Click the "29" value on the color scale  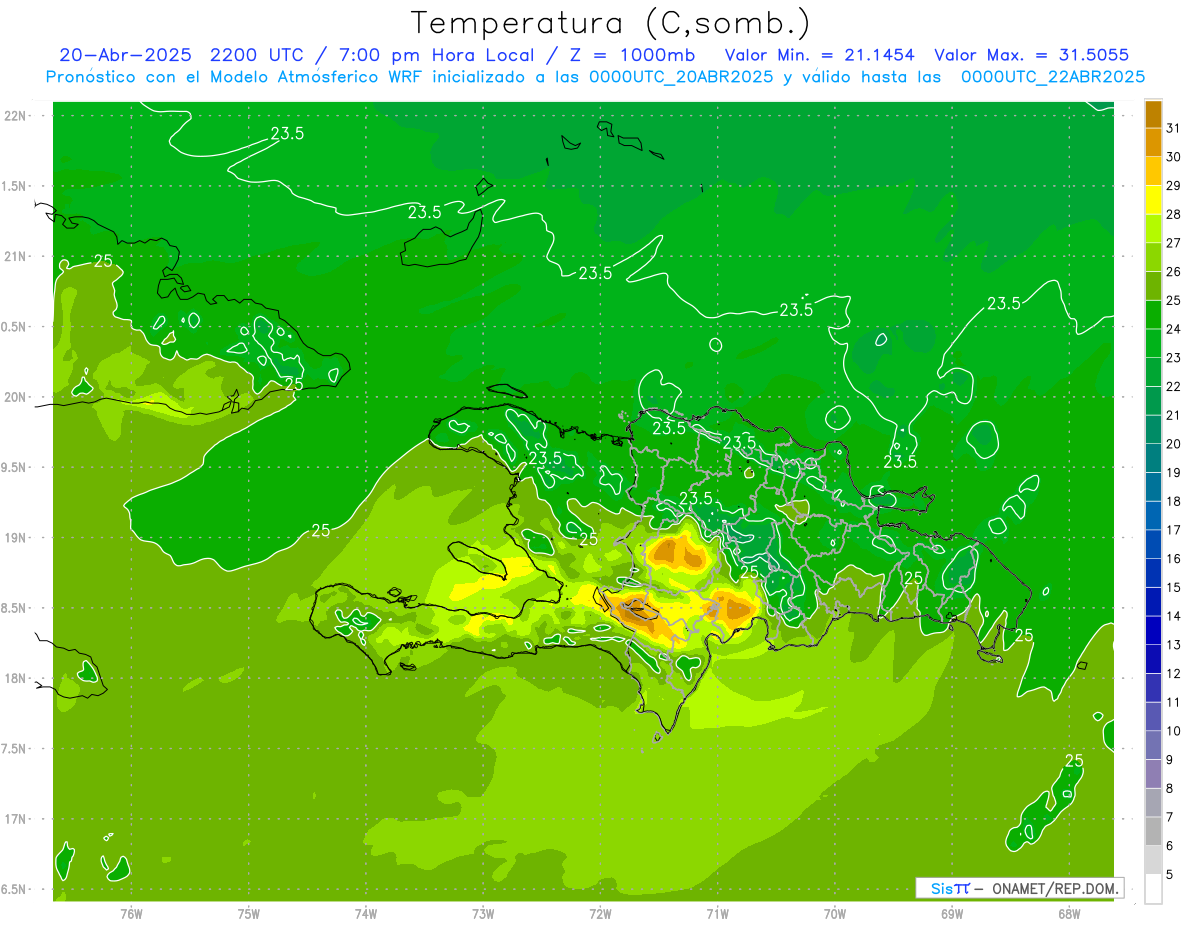point(1174,186)
